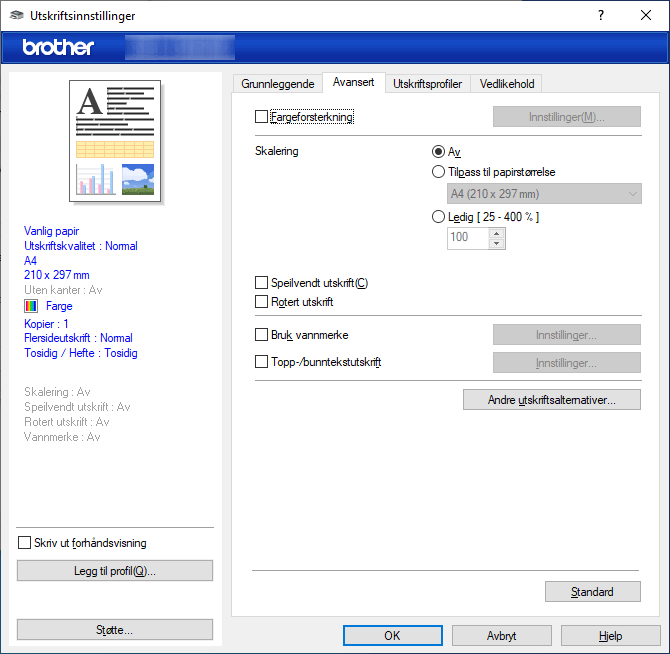Switch to the Grunnleggende tab
Viewport: 670px width, 654px height.
tap(277, 84)
